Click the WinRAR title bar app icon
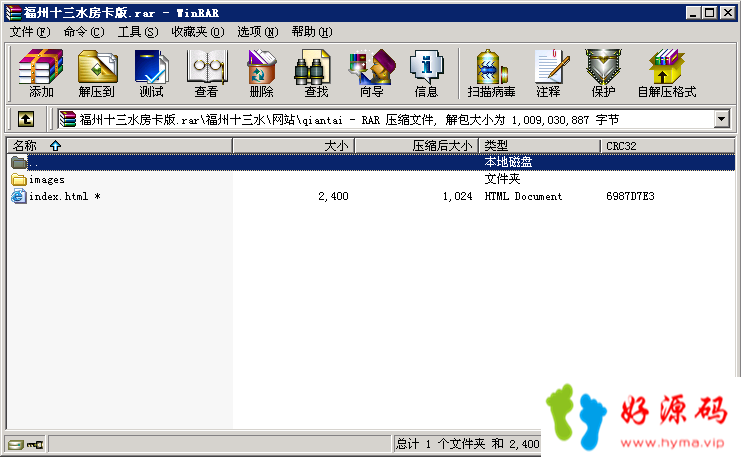This screenshot has height=457, width=741. 13,13
